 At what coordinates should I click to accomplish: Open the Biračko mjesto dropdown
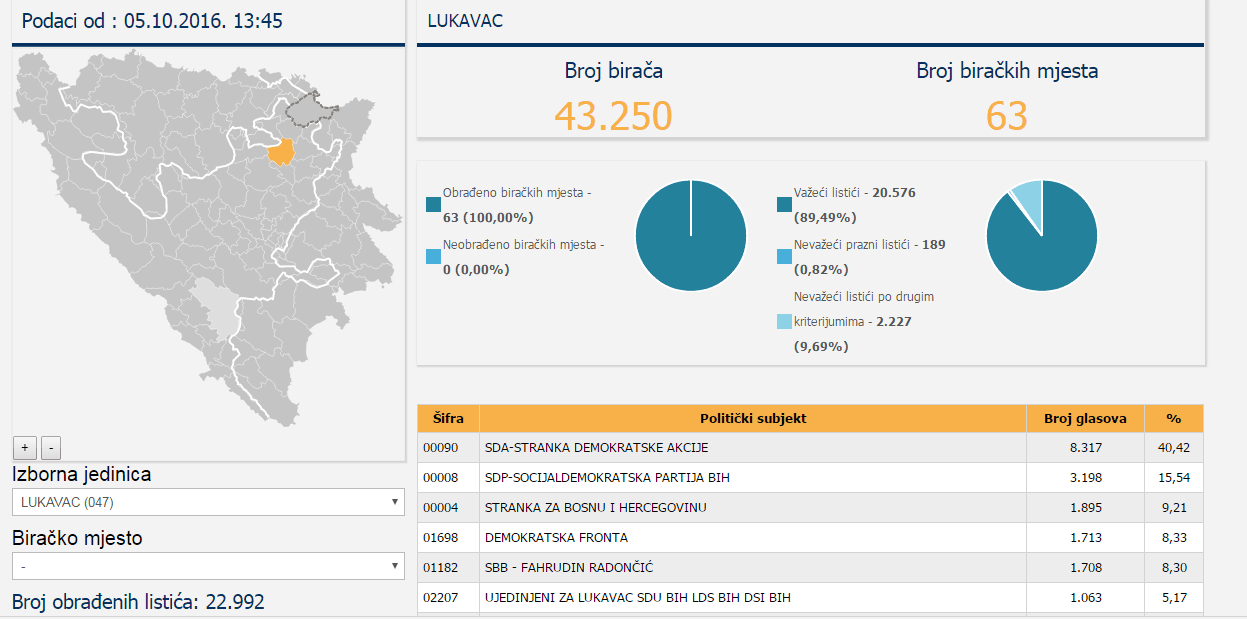(x=208, y=566)
